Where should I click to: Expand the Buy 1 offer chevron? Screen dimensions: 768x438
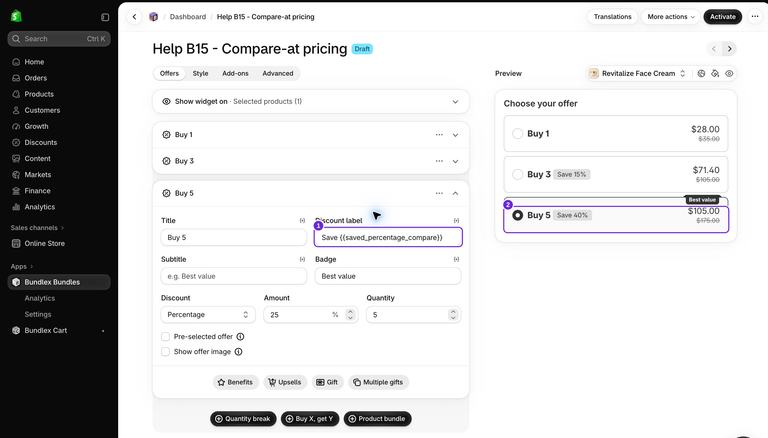pyautogui.click(x=456, y=135)
